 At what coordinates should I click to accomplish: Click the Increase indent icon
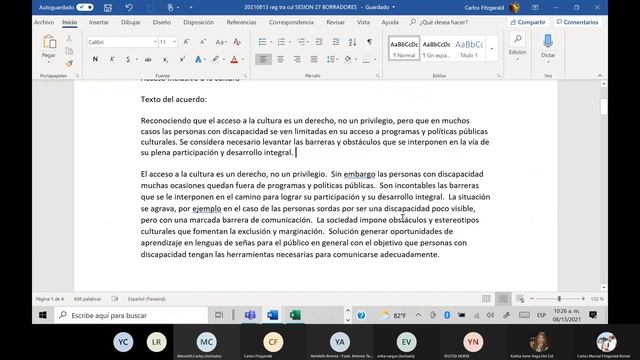click(336, 42)
